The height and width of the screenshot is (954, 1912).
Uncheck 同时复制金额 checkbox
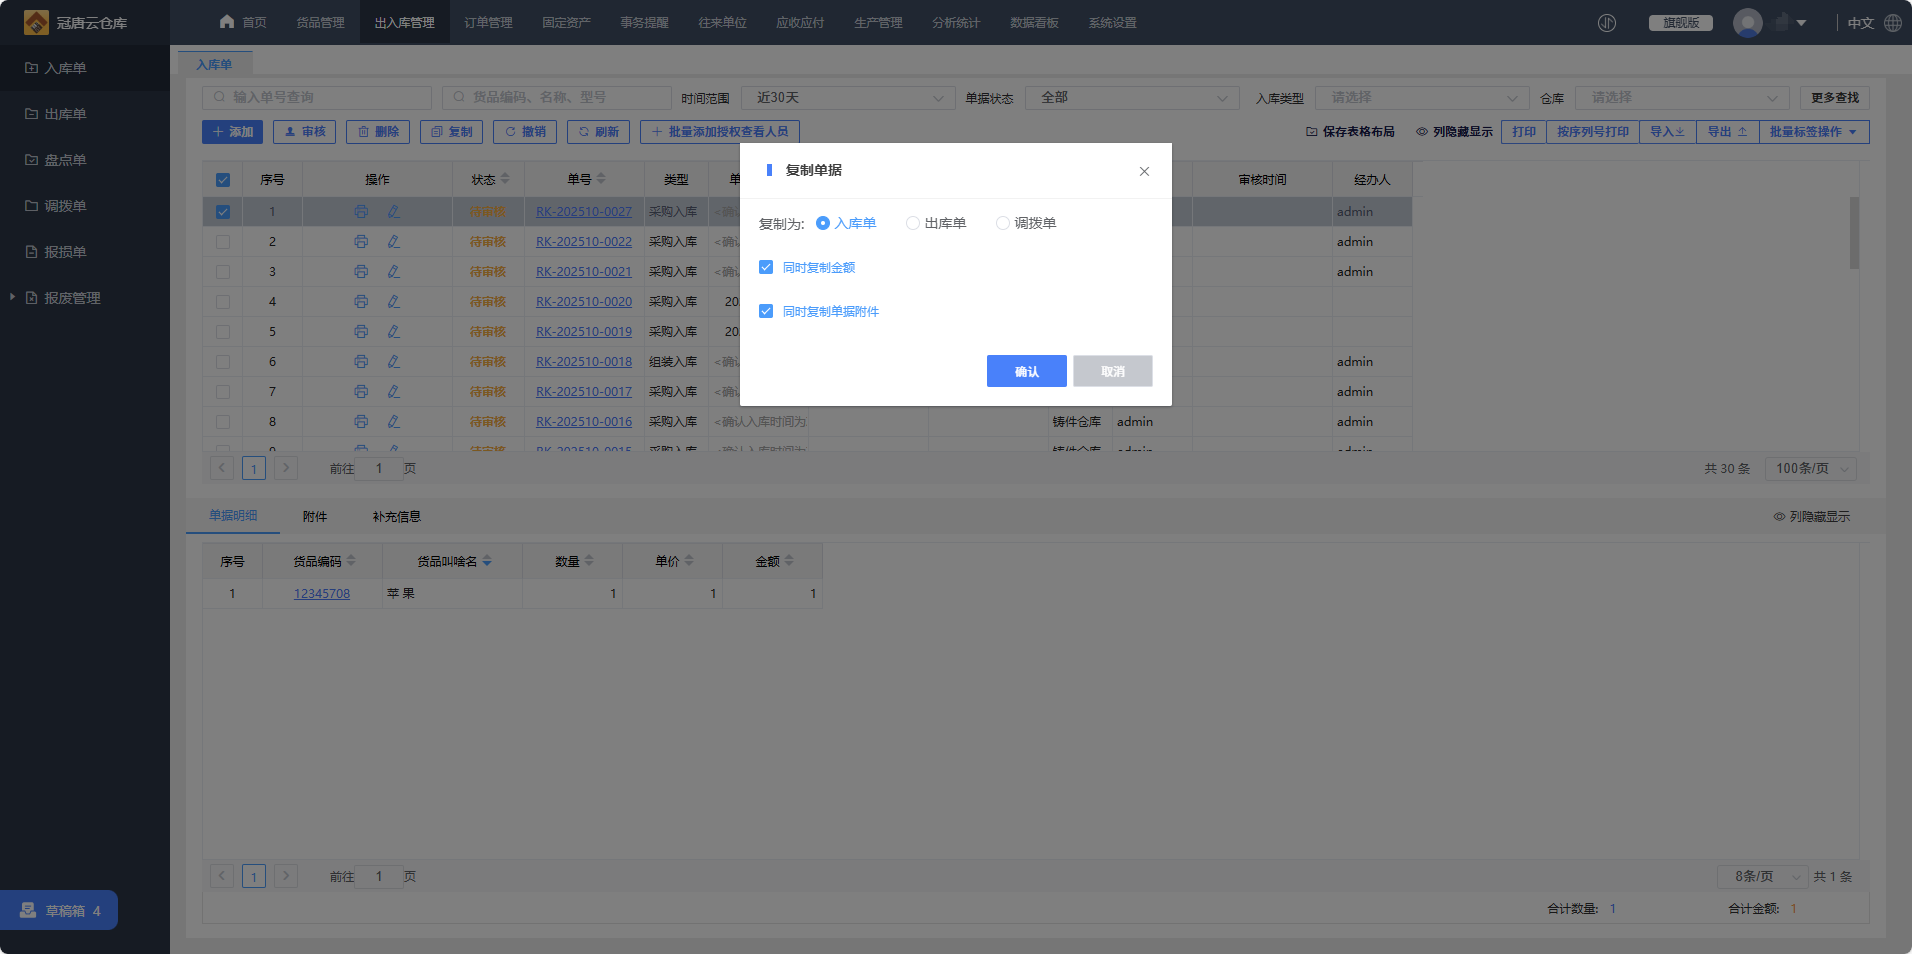(766, 267)
